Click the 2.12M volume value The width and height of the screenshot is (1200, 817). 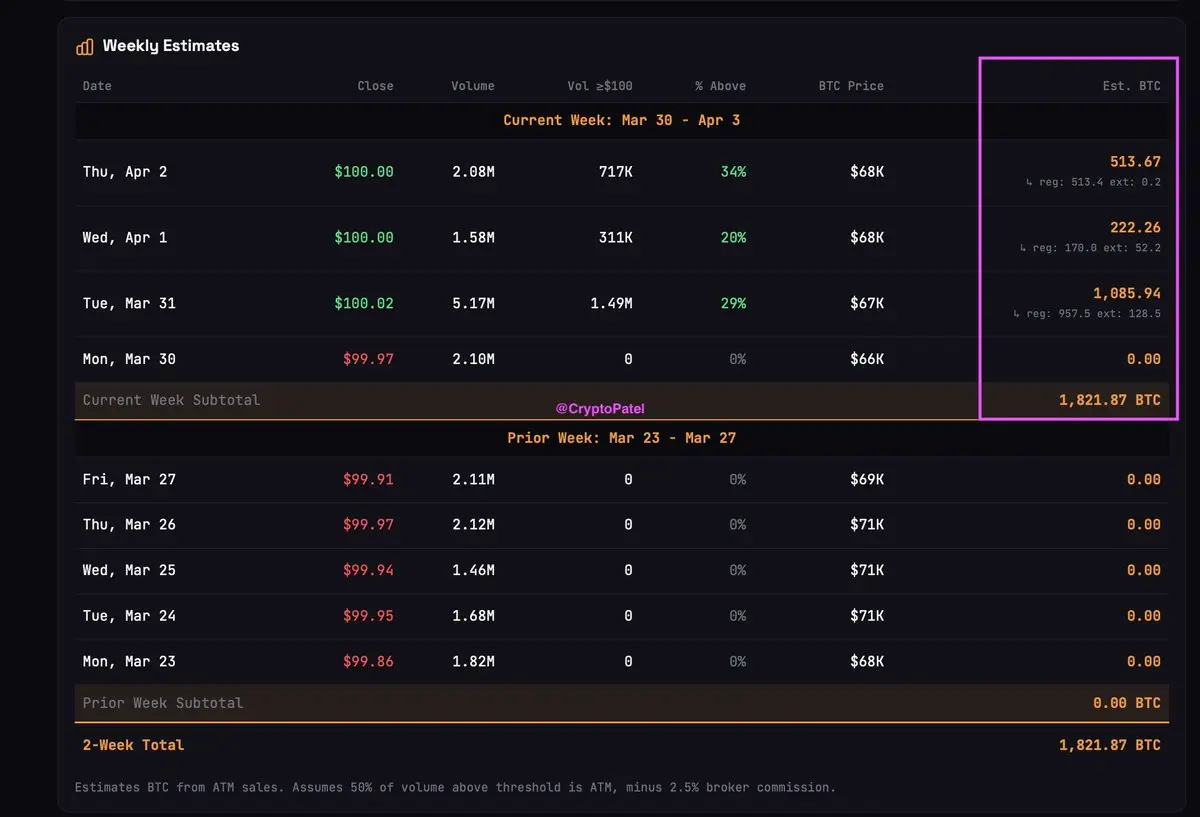(x=472, y=525)
